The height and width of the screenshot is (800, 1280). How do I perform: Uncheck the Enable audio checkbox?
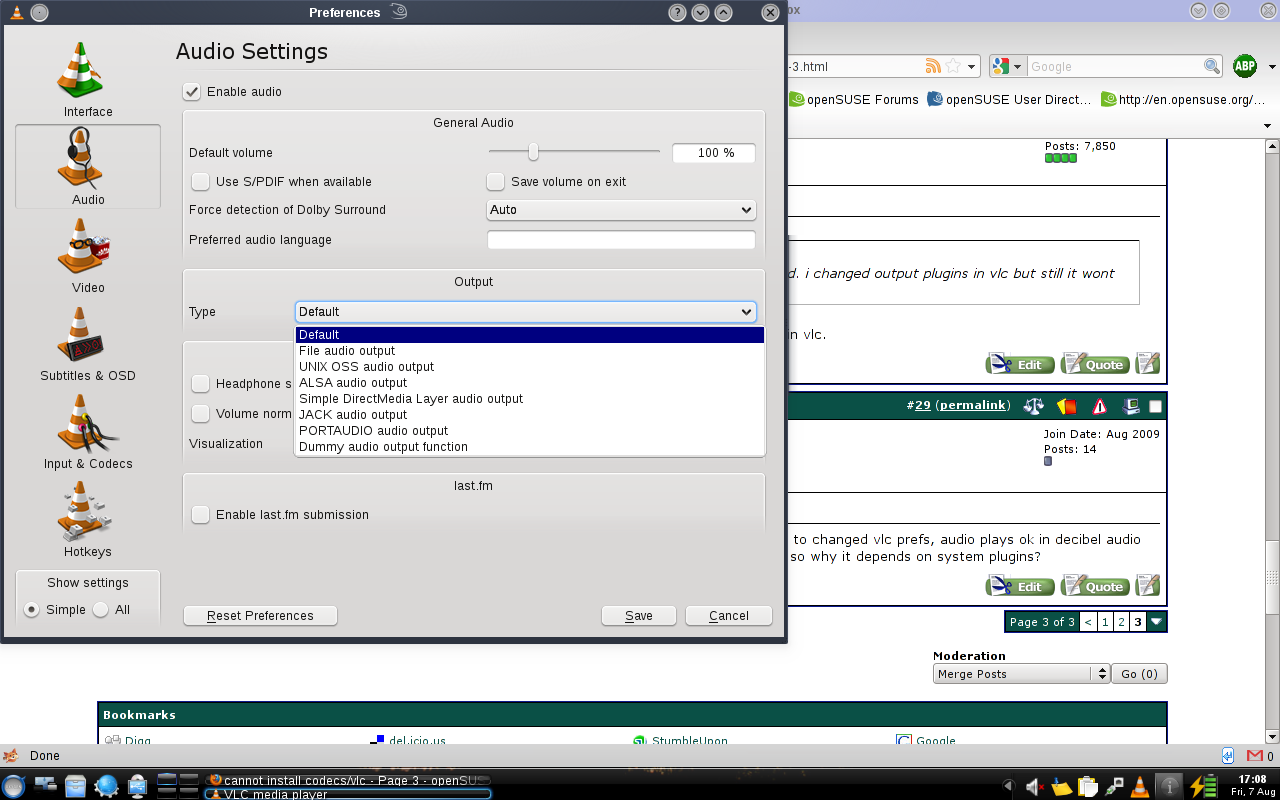click(192, 91)
